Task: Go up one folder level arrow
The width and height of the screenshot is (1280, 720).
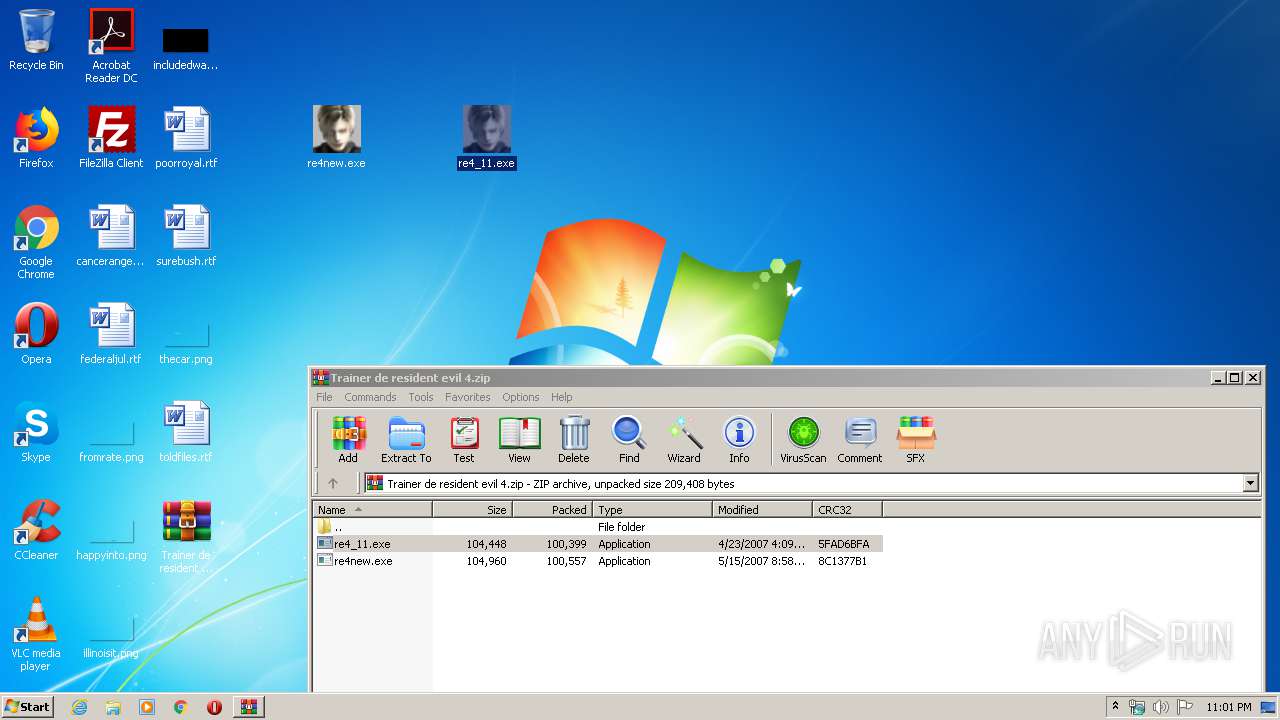Action: click(333, 483)
